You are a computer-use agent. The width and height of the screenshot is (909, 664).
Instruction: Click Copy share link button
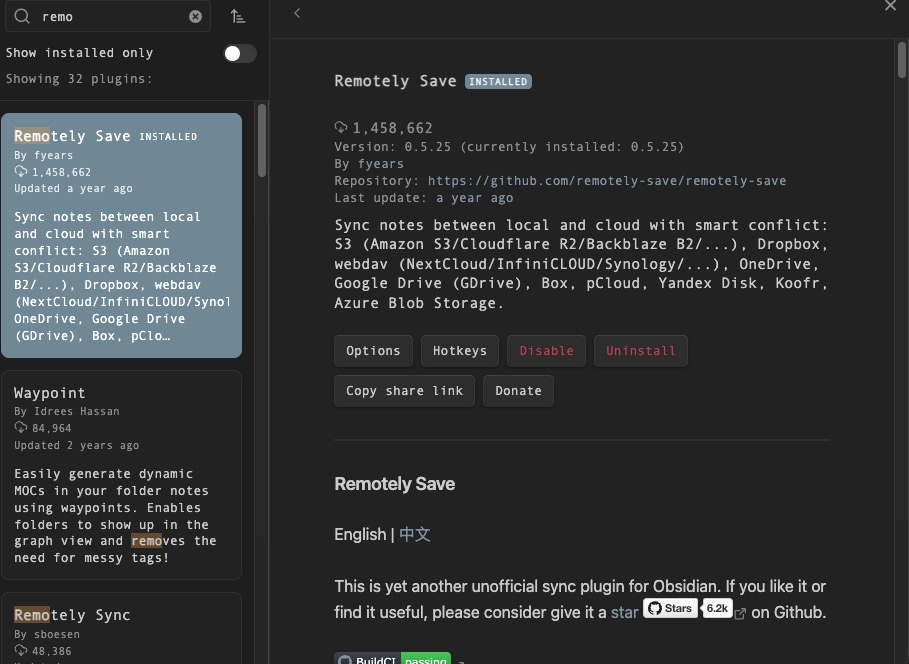point(404,391)
